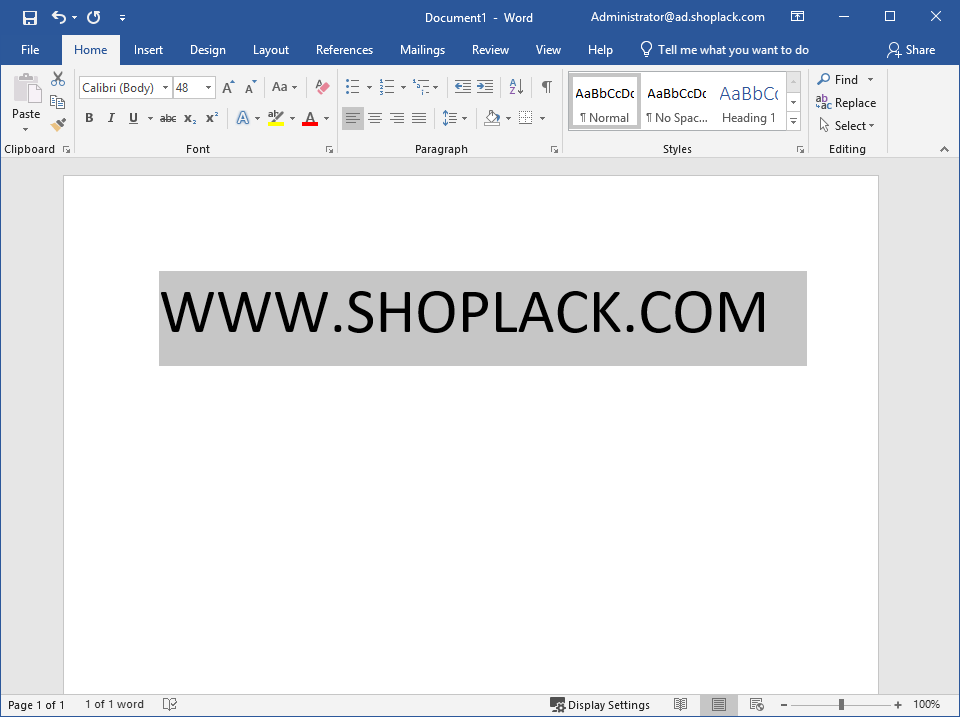Decrease font size with Shrink Font
The height and width of the screenshot is (717, 960).
[x=250, y=88]
